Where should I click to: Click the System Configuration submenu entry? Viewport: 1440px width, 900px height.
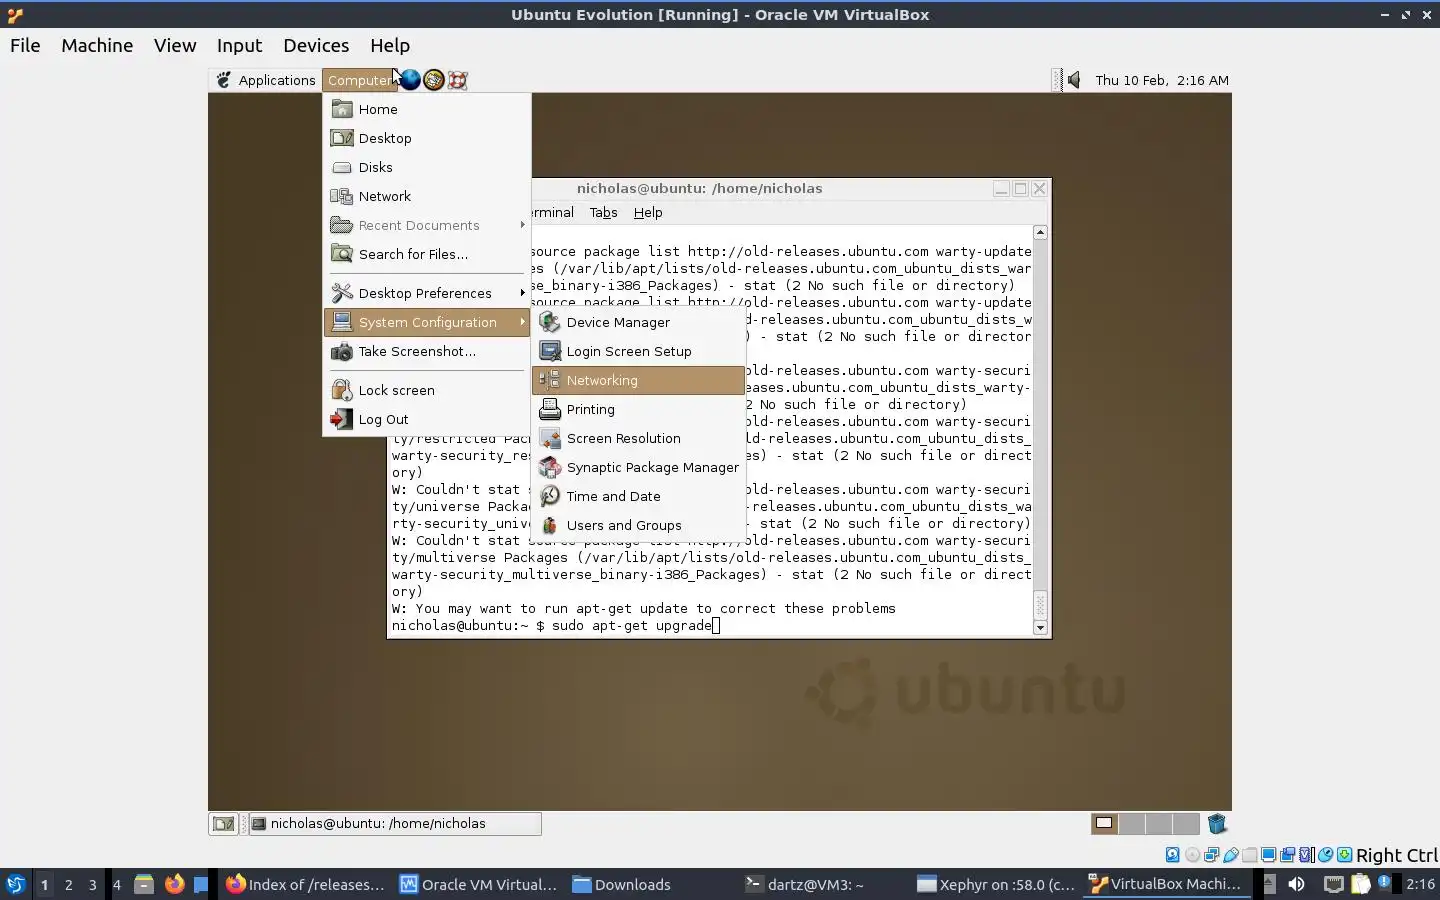(x=427, y=322)
